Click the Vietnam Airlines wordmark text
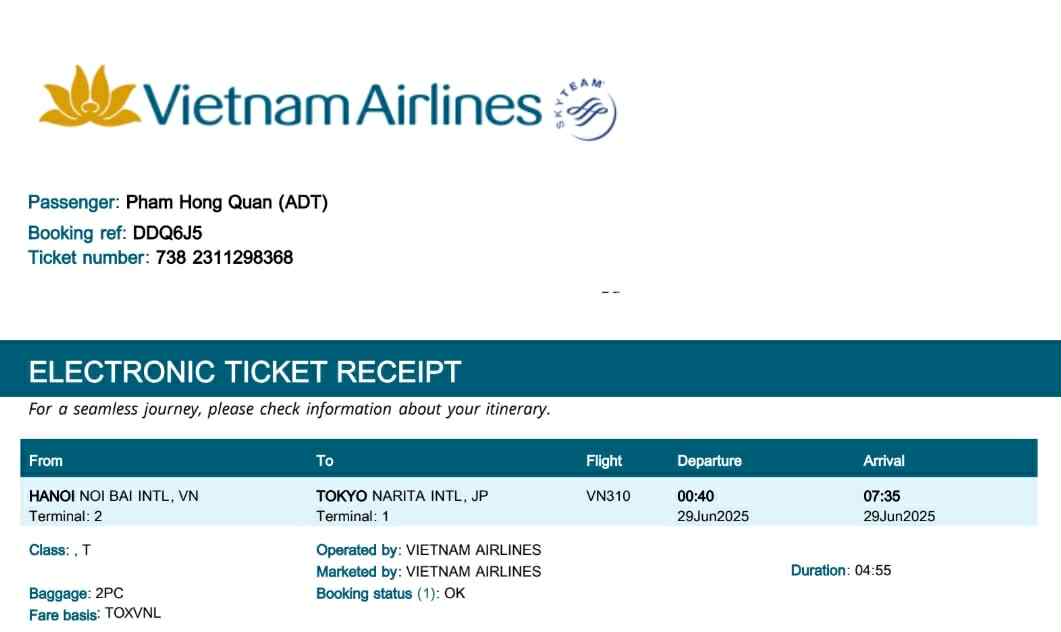1061x632 pixels. click(x=342, y=103)
